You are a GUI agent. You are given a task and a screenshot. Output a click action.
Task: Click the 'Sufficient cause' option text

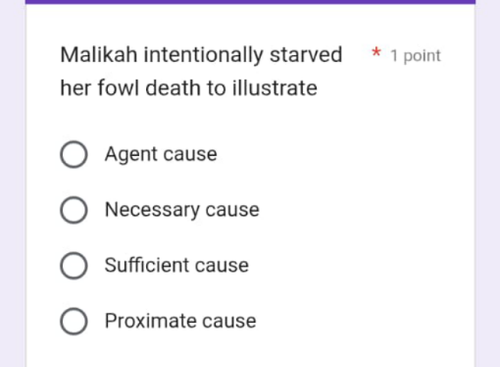tap(177, 265)
